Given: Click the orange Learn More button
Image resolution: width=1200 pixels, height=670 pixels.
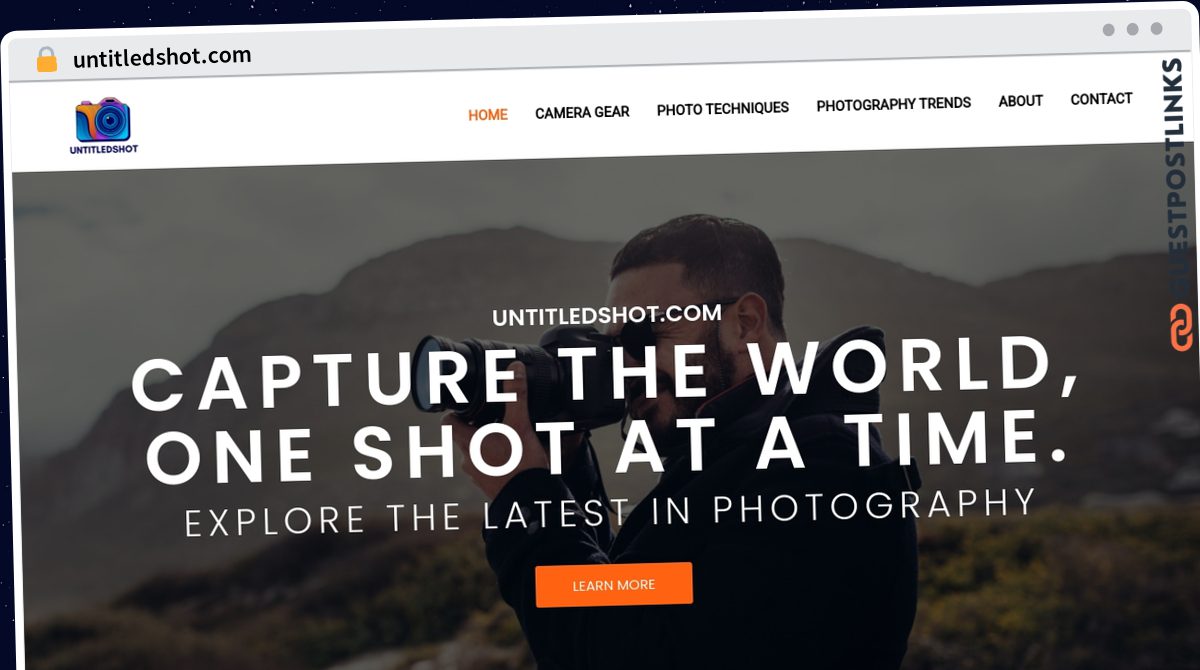Looking at the screenshot, I should 614,585.
